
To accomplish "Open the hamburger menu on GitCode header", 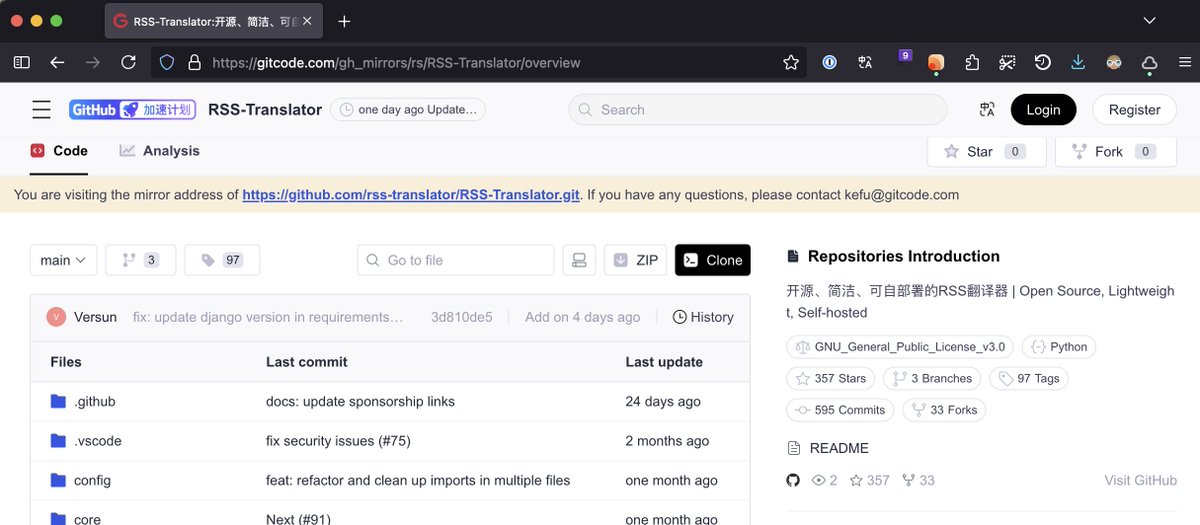I will click(41, 110).
